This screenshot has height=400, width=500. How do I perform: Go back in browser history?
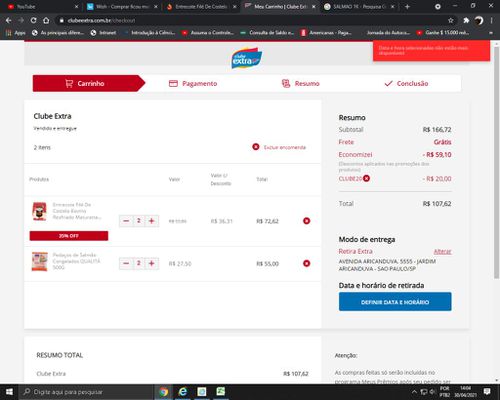click(x=8, y=20)
